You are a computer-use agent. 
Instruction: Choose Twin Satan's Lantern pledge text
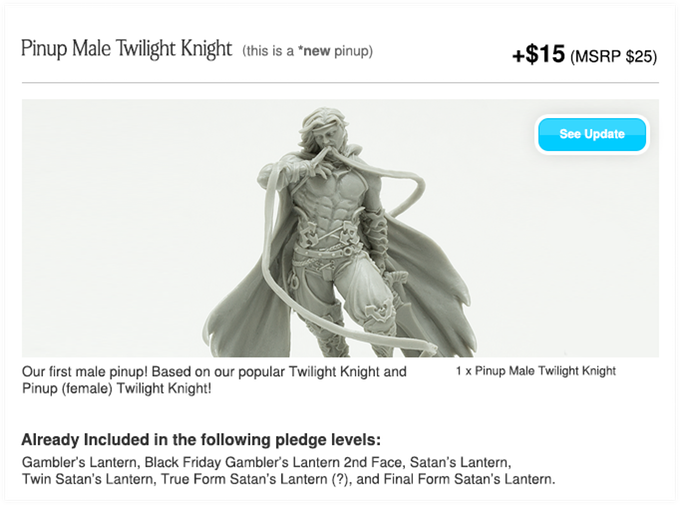pyautogui.click(x=88, y=479)
